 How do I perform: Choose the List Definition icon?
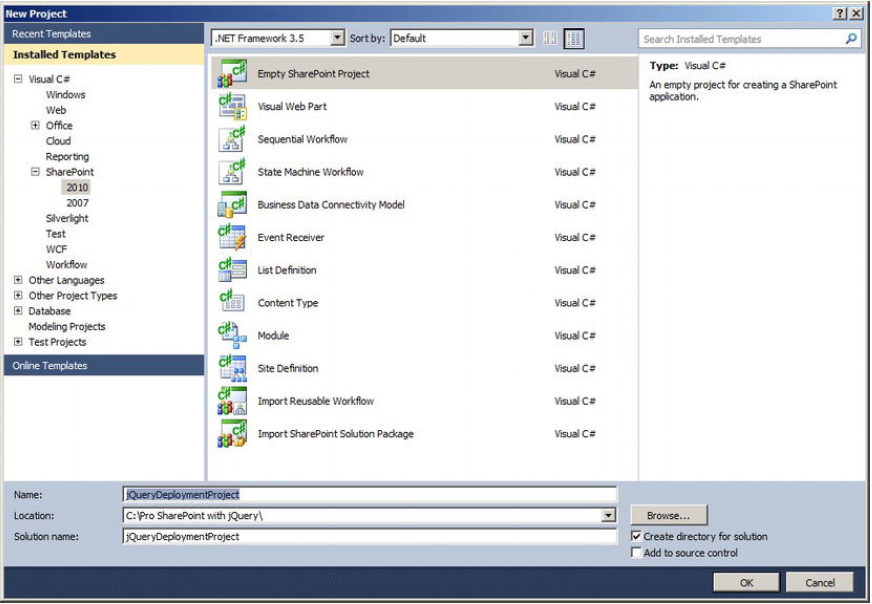(232, 270)
